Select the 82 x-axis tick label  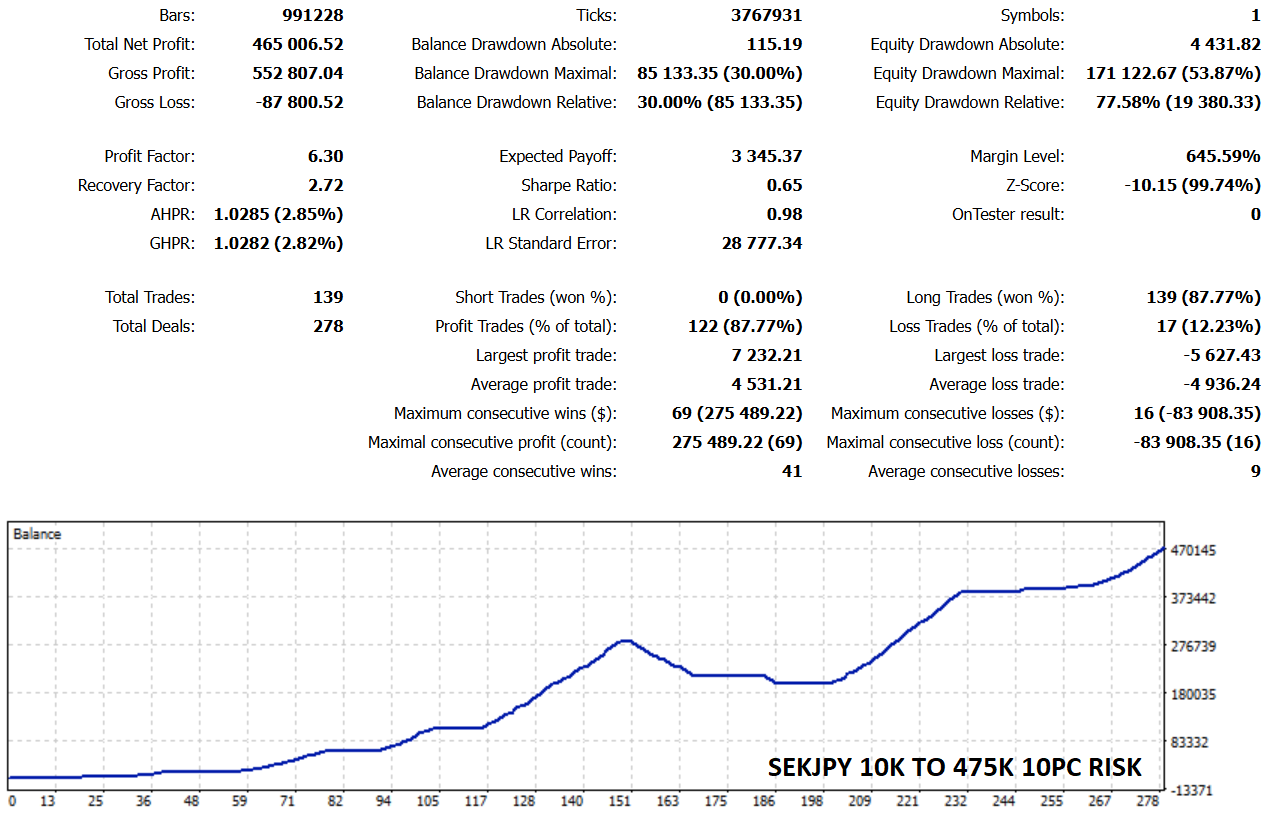336,802
